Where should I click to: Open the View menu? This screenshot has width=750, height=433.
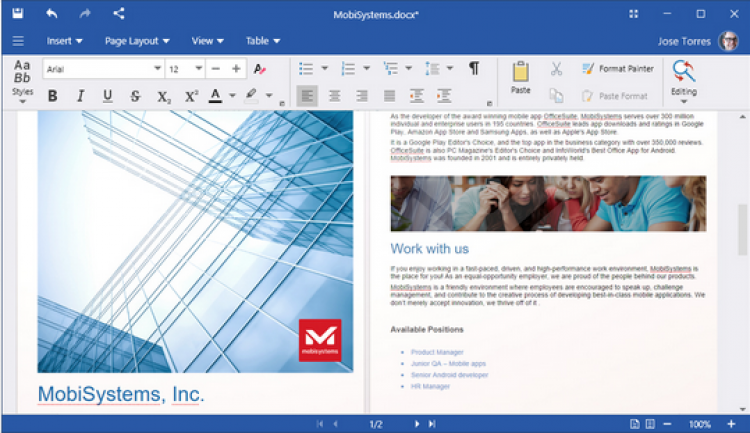tap(208, 41)
